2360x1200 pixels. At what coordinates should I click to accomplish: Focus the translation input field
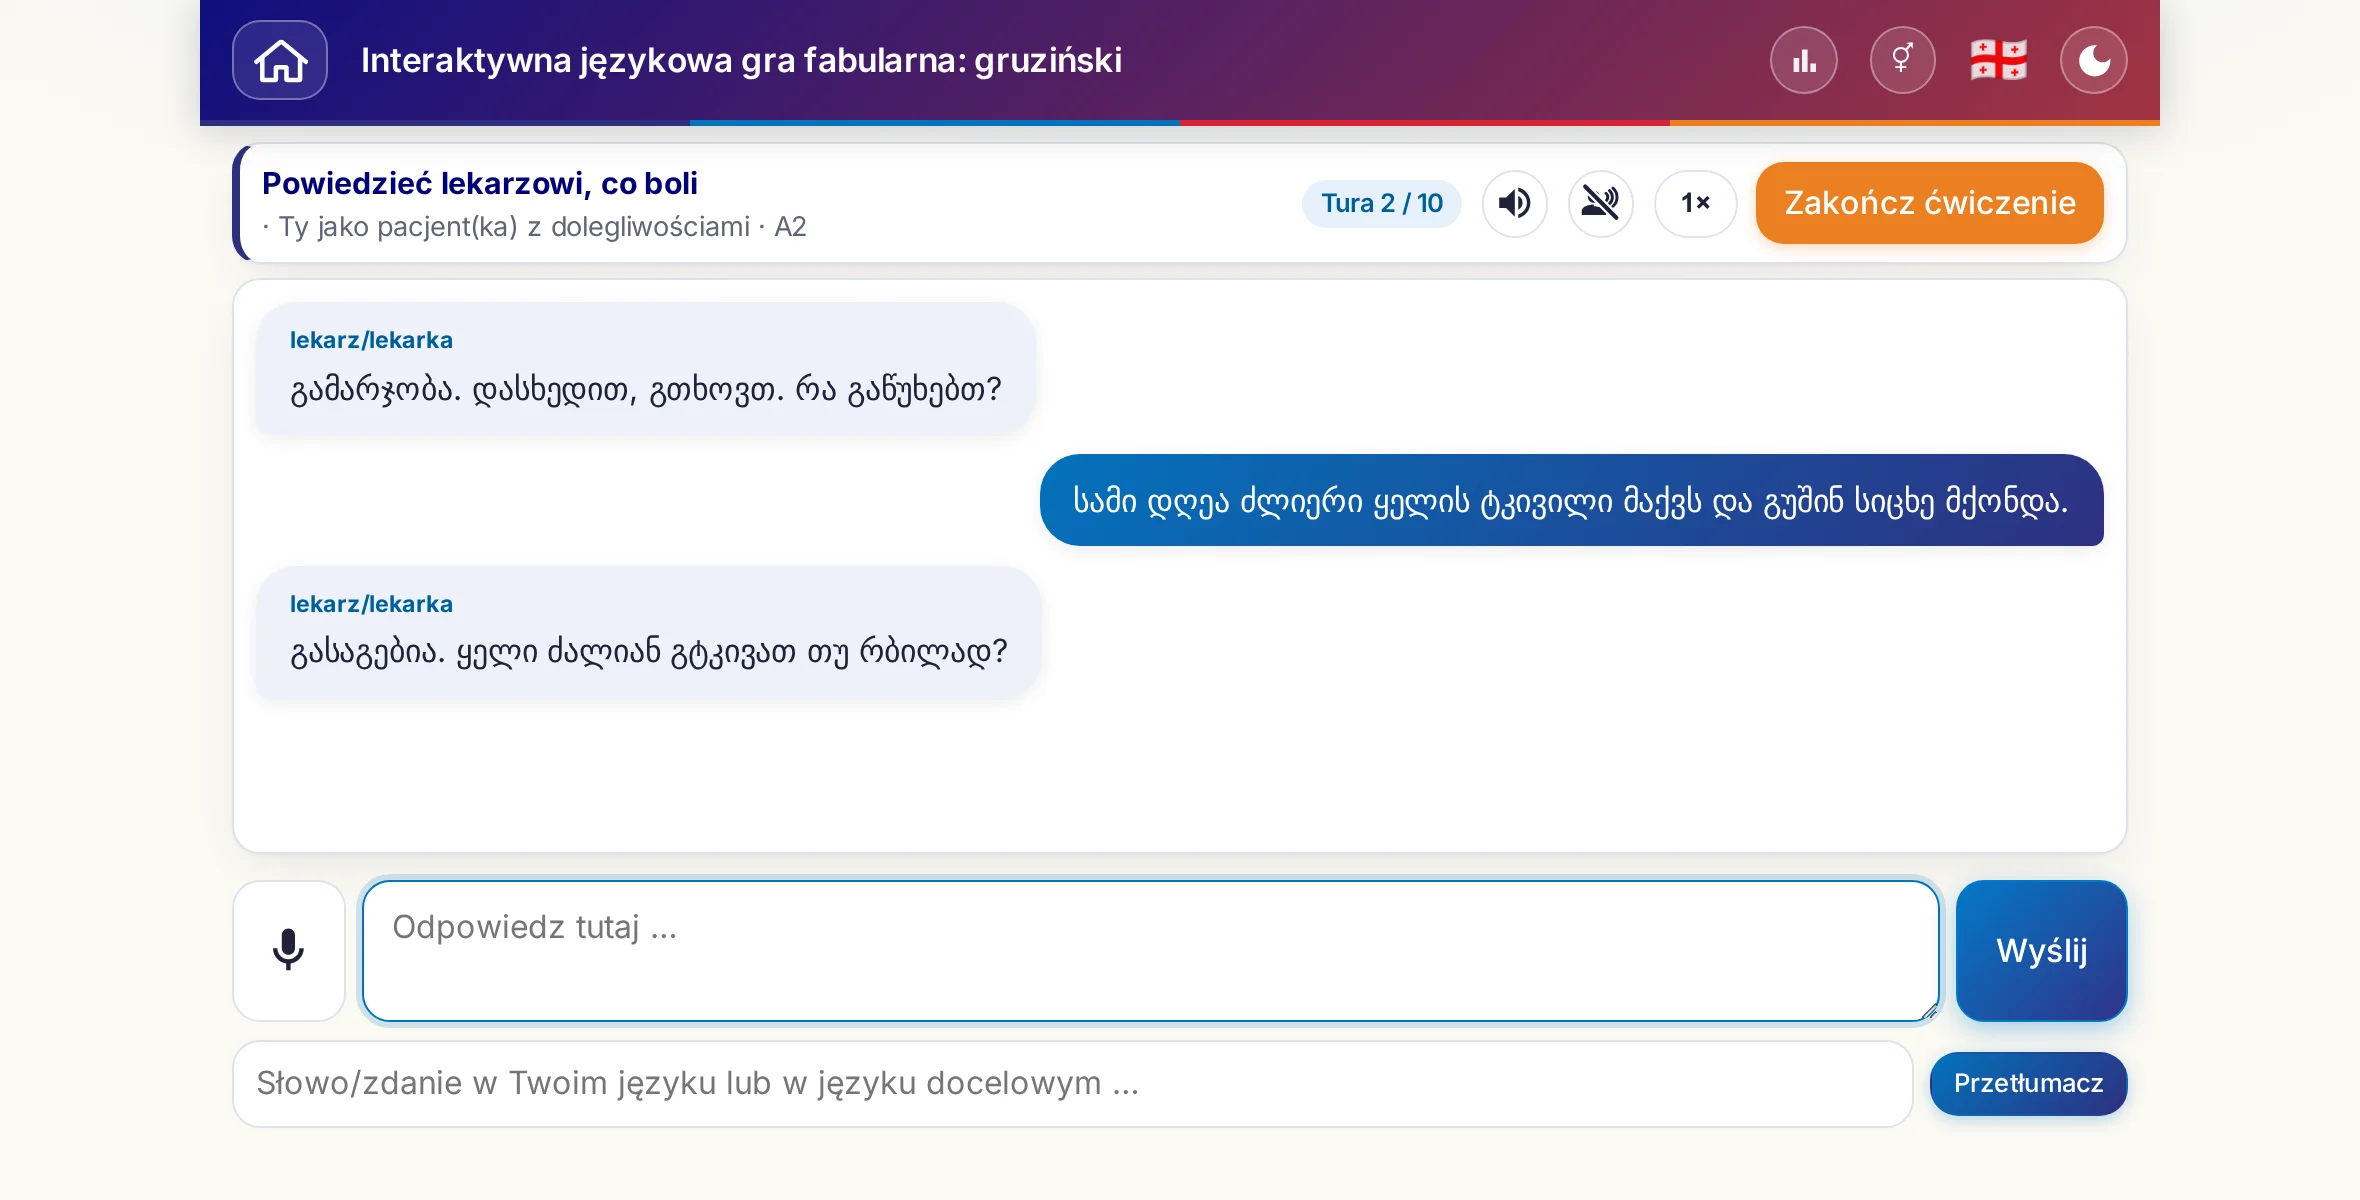(1073, 1083)
